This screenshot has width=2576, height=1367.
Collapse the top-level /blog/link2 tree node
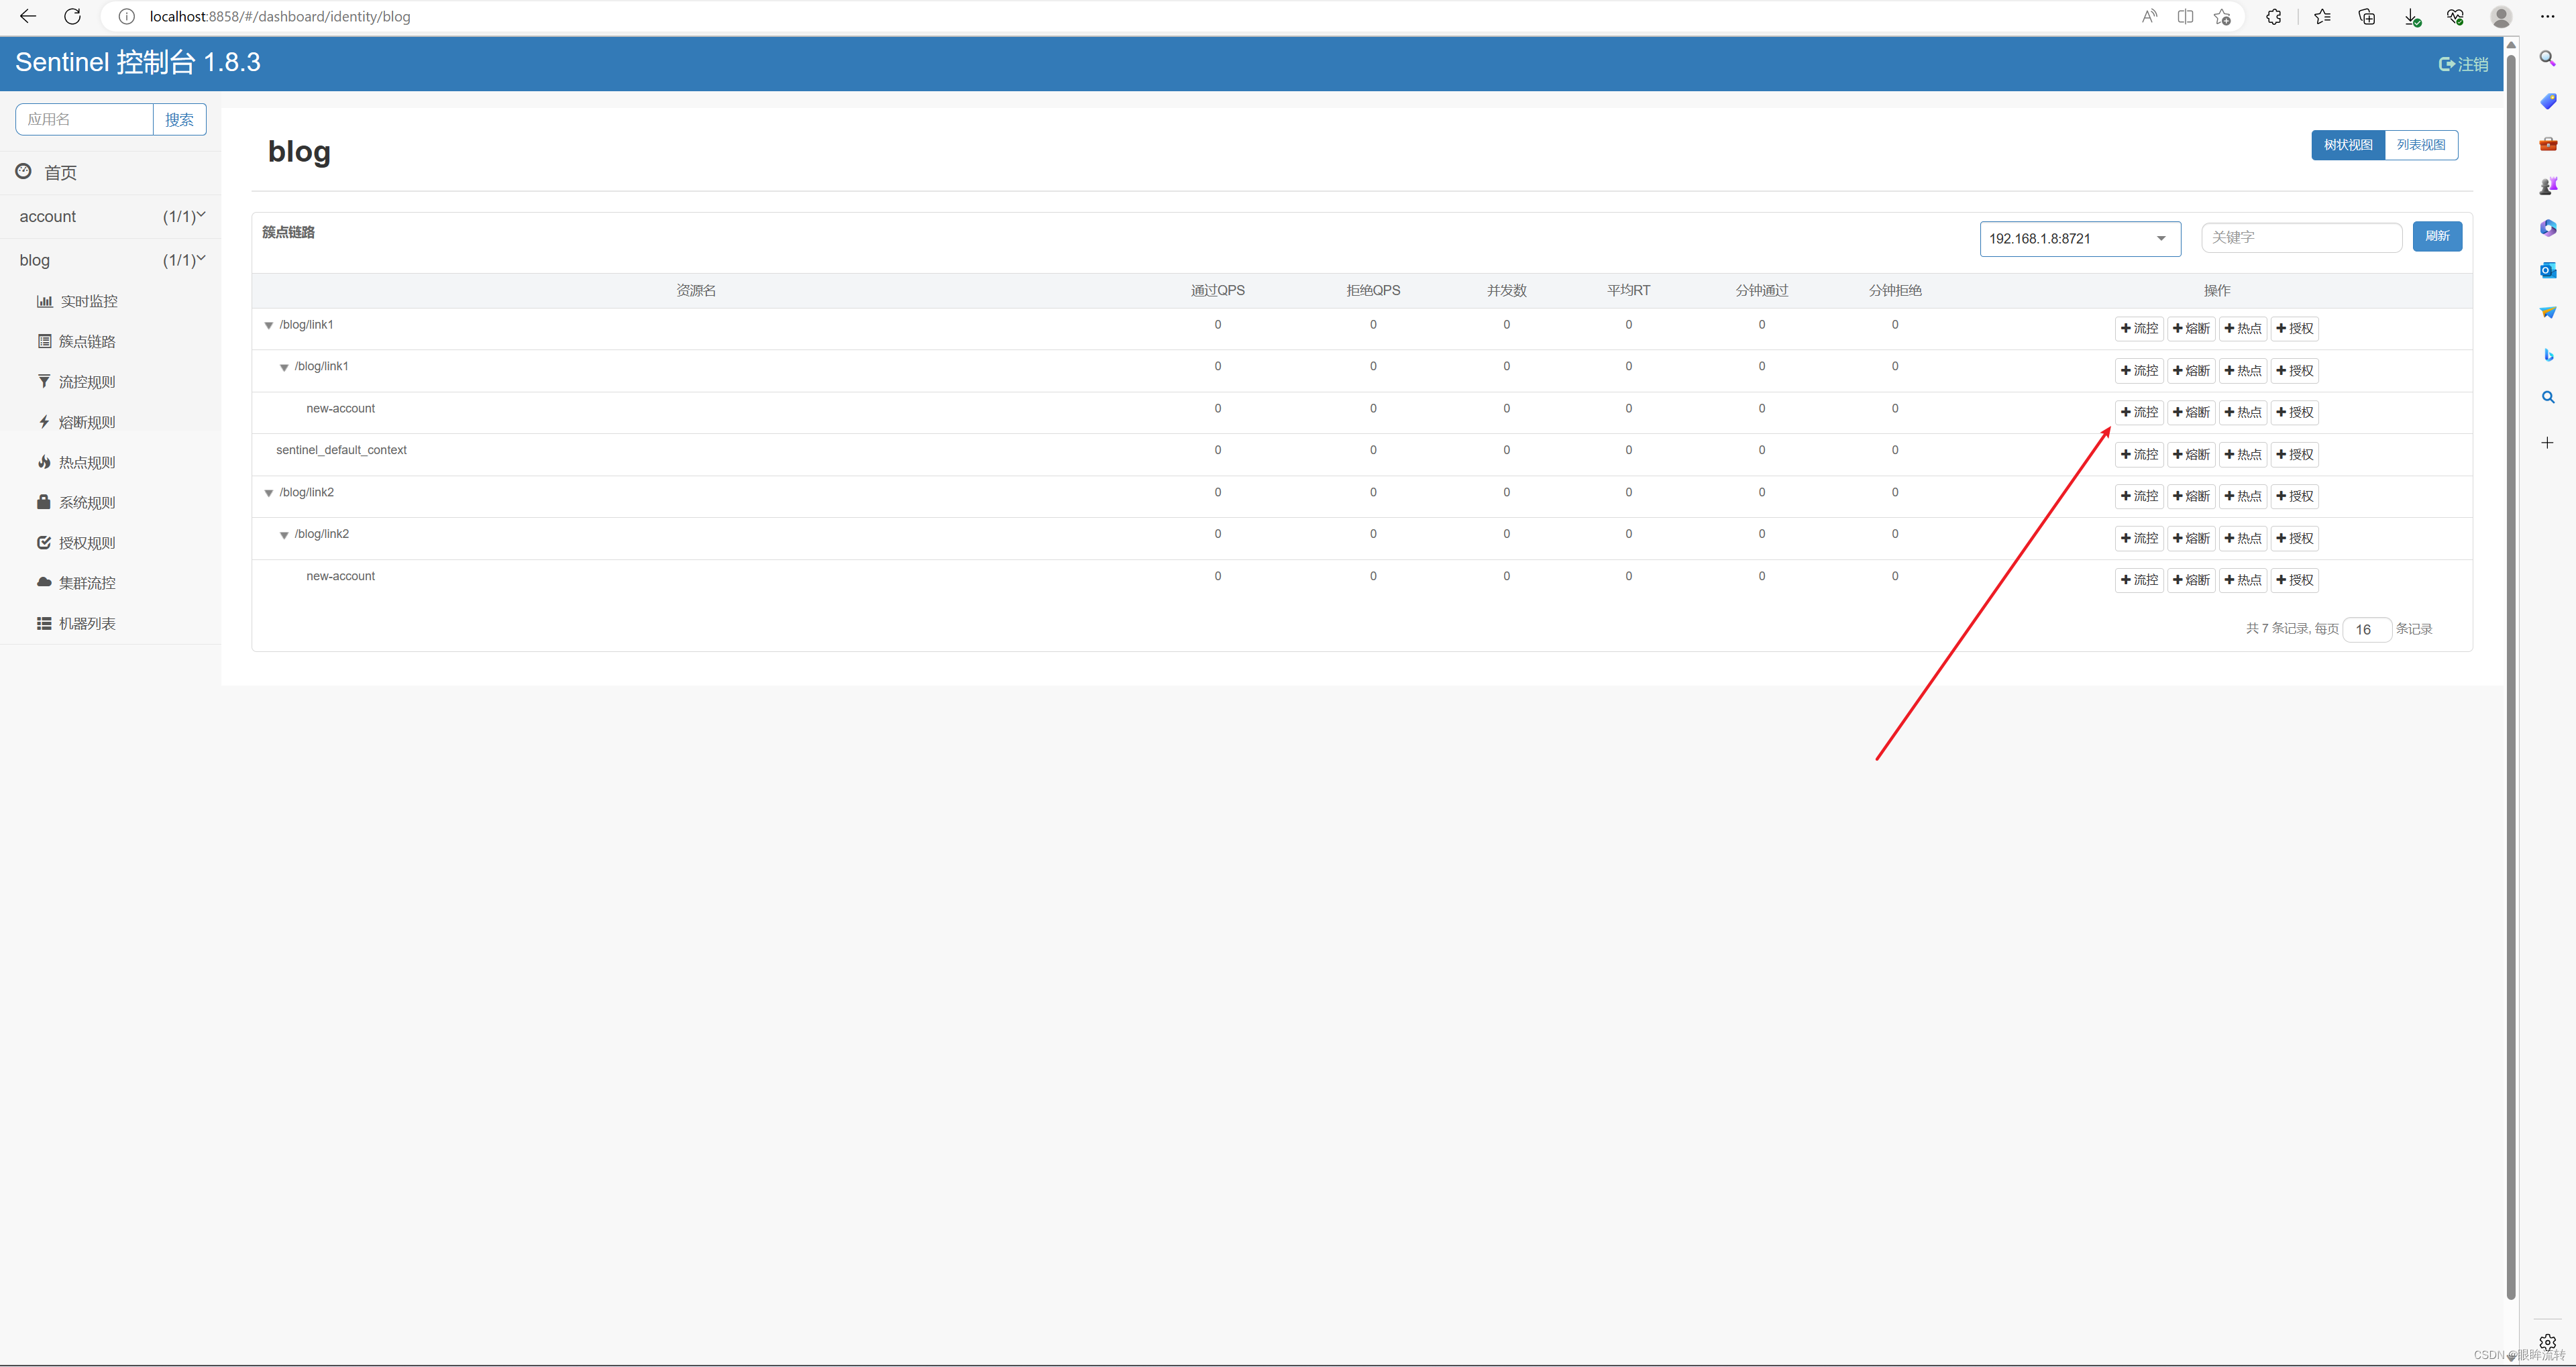pos(268,493)
